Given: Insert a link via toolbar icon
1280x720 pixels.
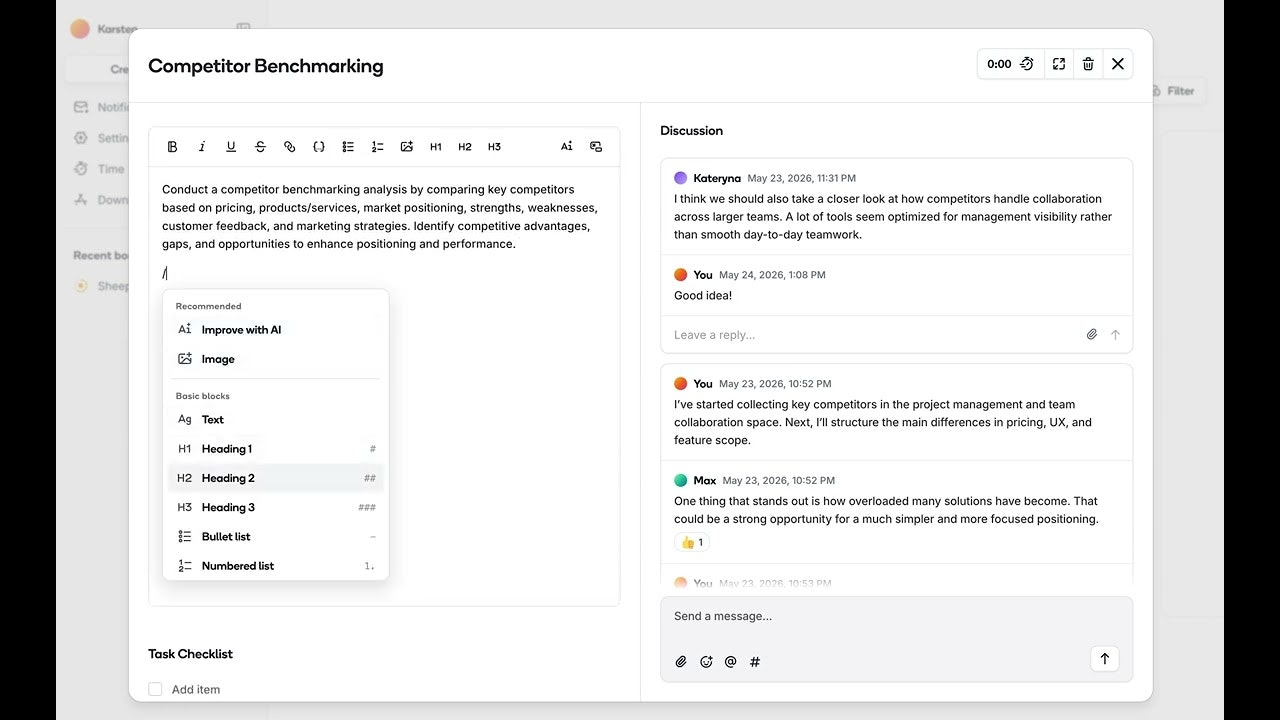Looking at the screenshot, I should click(289, 147).
